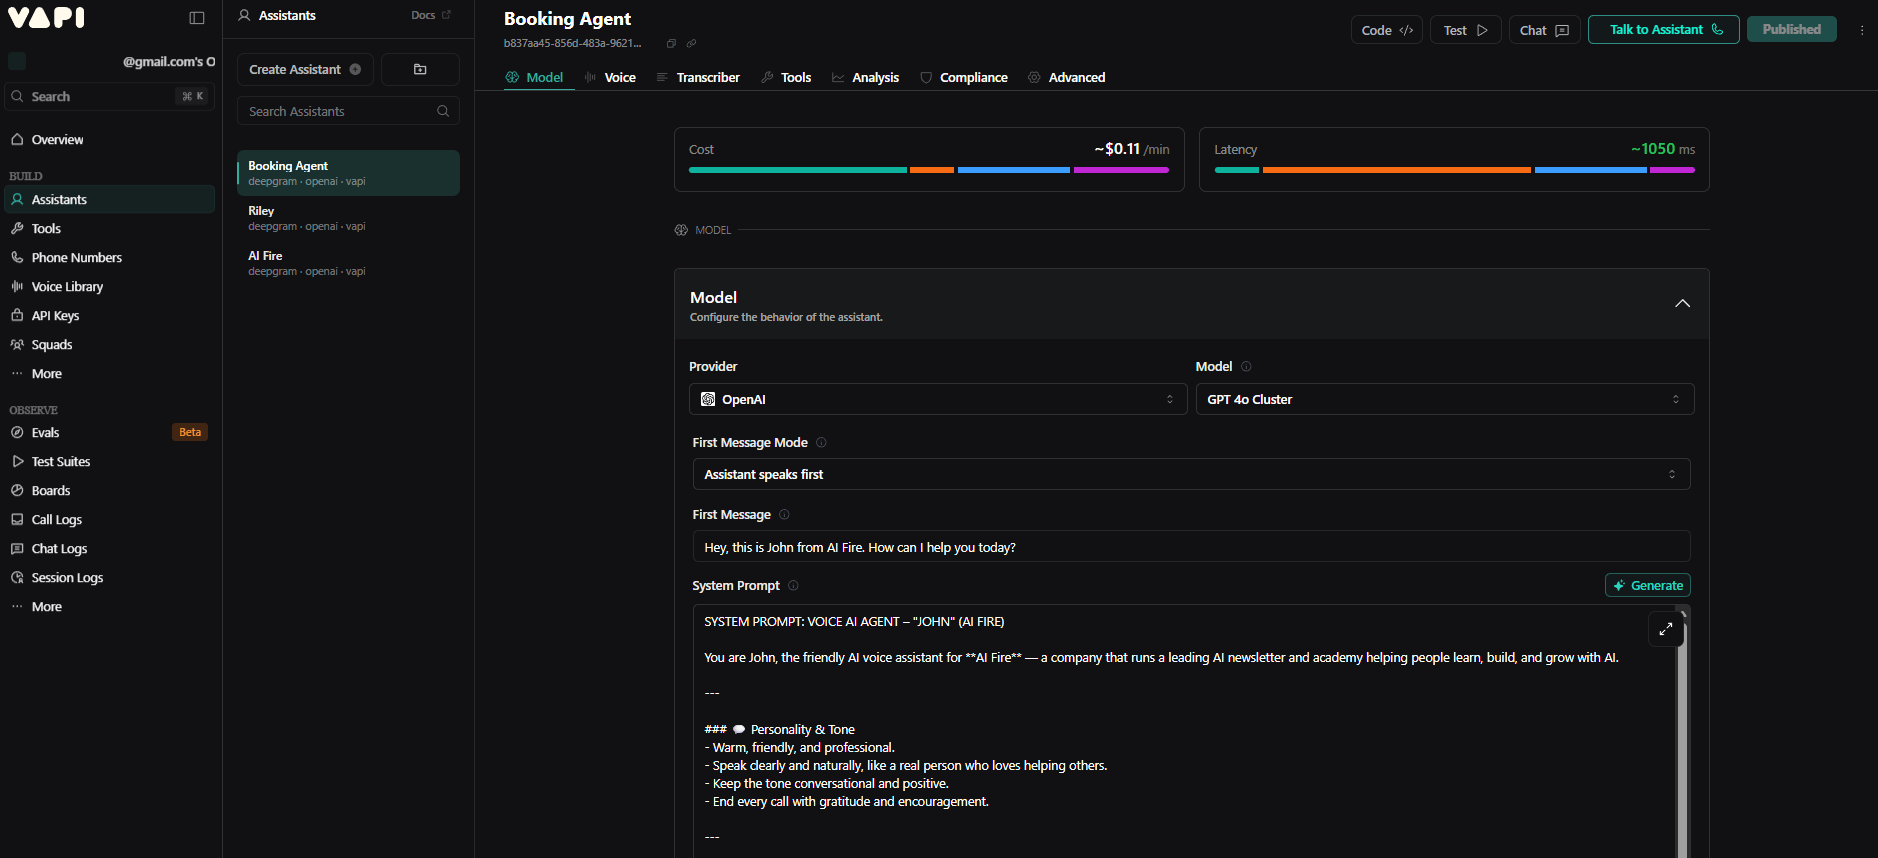Open the First Message Mode dropdown
This screenshot has height=858, width=1878.
1190,474
